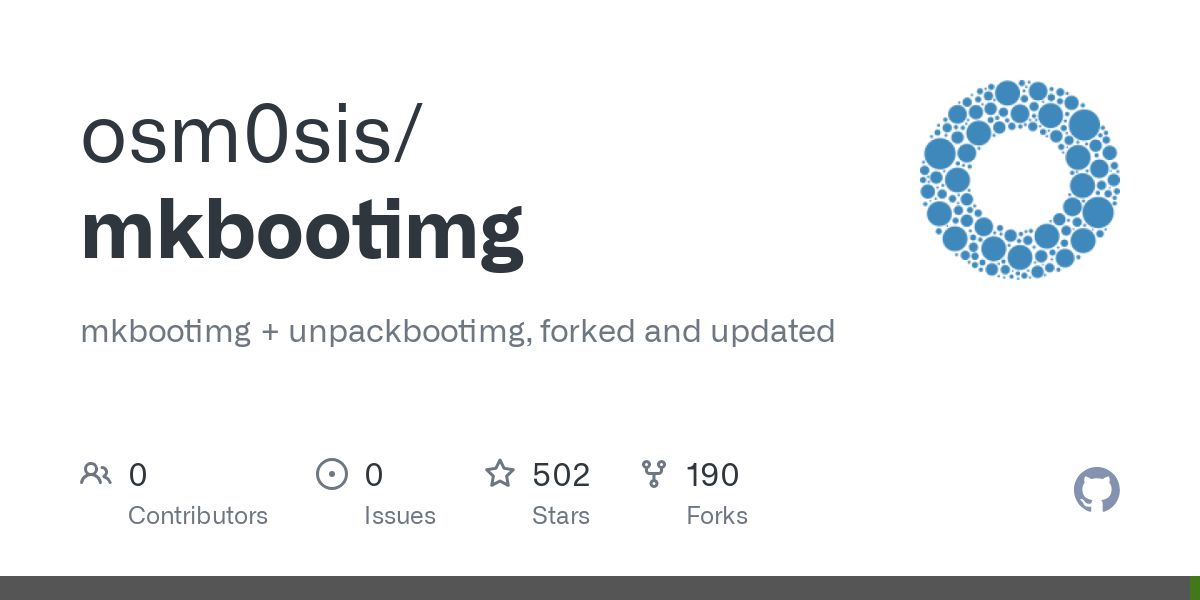
Task: Open the osm0sis blue circle avatar
Action: [1020, 180]
